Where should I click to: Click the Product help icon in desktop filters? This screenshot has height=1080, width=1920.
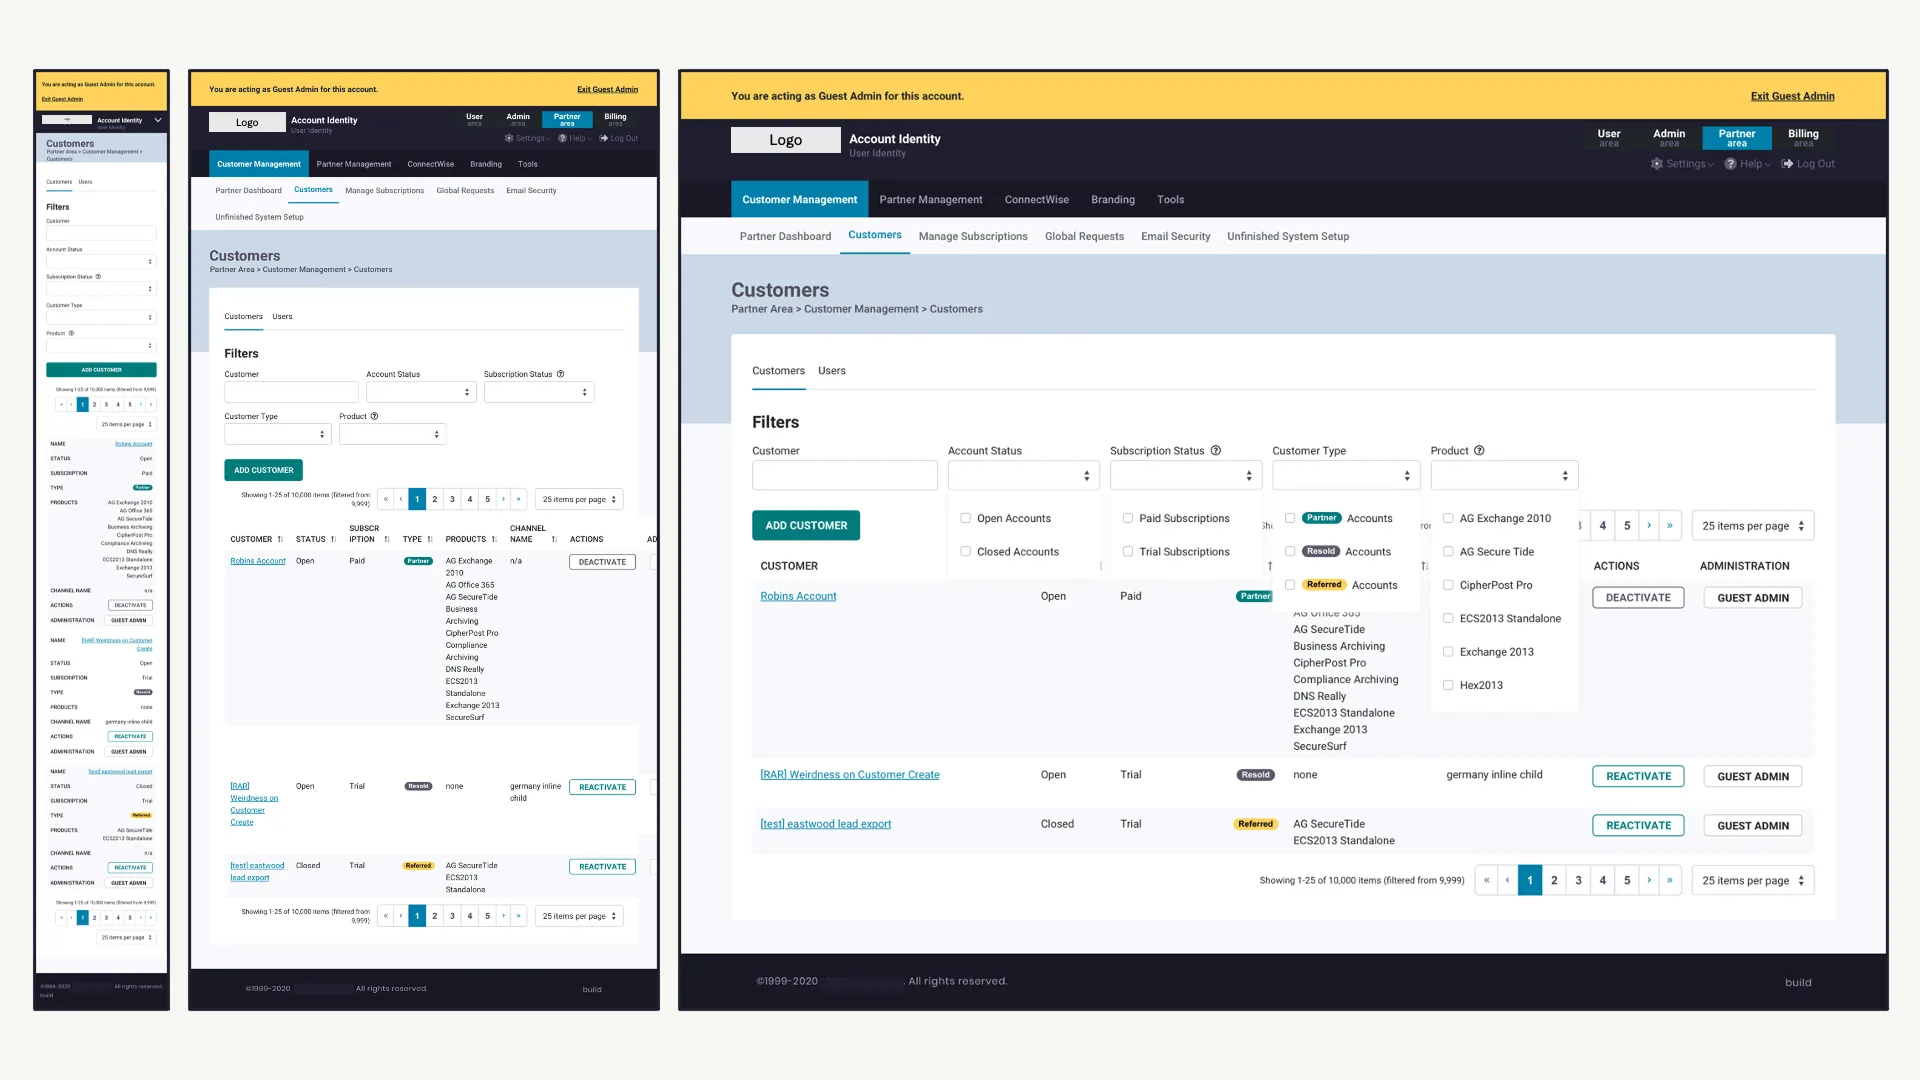[x=1479, y=451]
